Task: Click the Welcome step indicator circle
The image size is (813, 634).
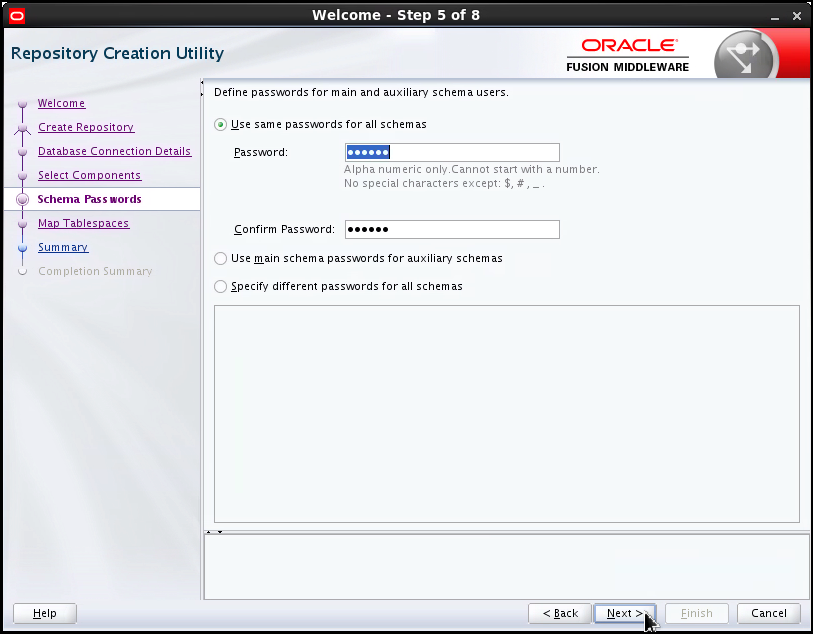Action: click(x=22, y=103)
